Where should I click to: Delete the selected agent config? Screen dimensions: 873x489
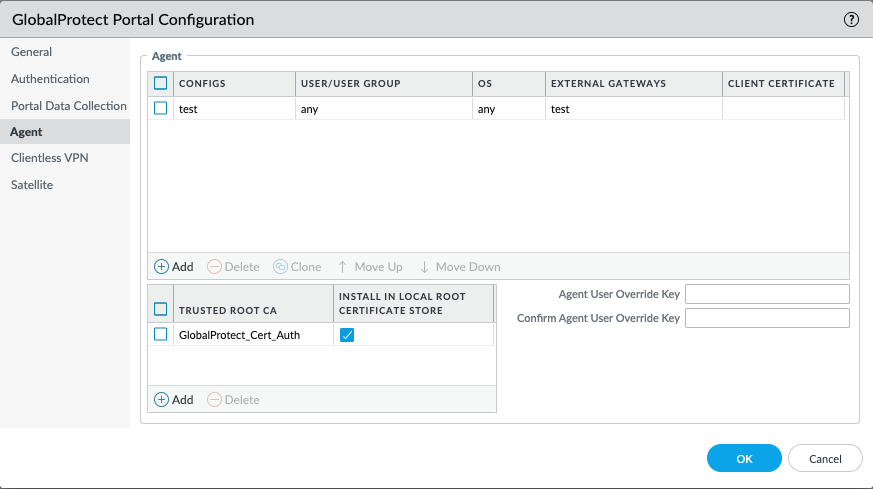point(233,267)
